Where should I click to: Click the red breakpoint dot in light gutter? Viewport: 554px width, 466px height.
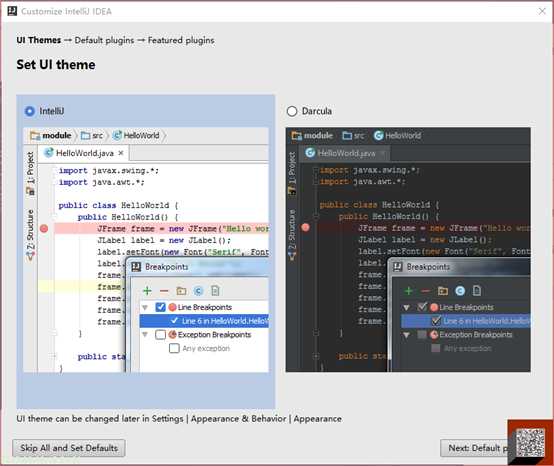click(x=44, y=229)
